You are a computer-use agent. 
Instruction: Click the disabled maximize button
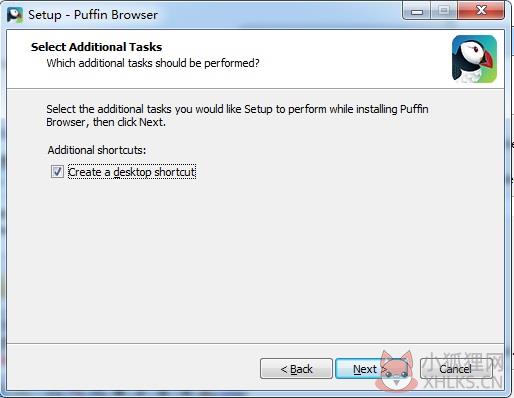444,11
